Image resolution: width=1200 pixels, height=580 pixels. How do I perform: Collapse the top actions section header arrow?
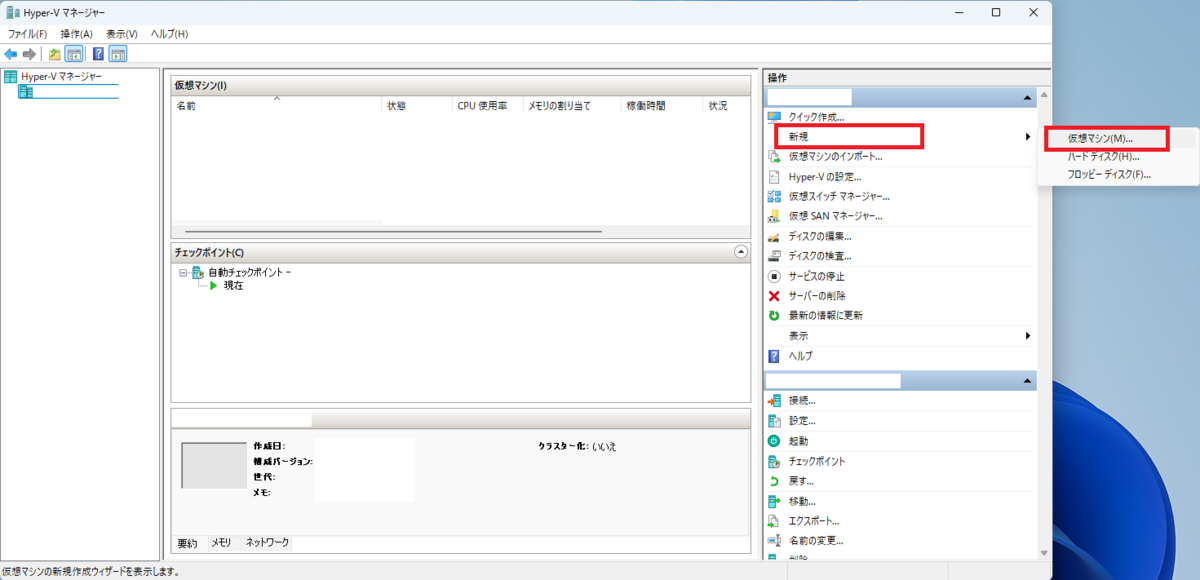[x=1027, y=98]
